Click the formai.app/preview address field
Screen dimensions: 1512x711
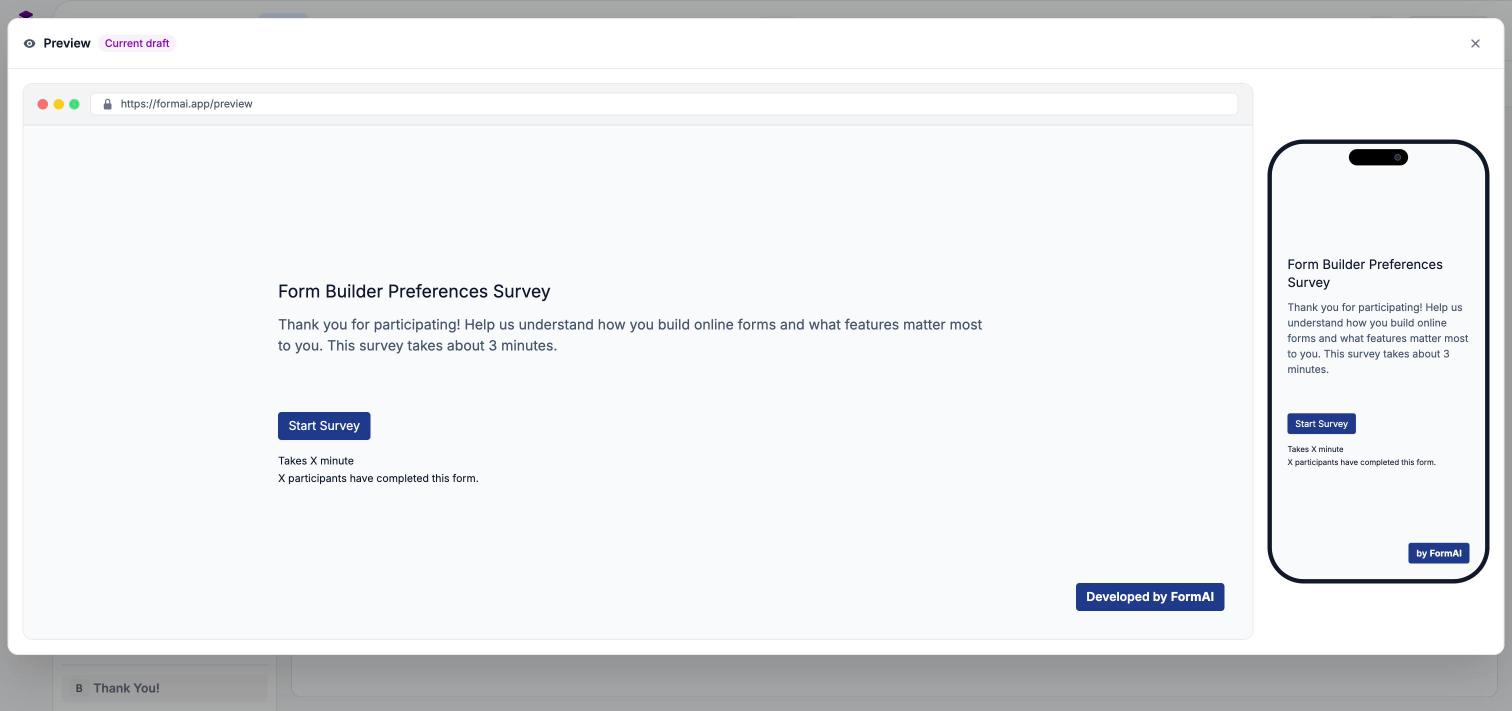pos(664,104)
